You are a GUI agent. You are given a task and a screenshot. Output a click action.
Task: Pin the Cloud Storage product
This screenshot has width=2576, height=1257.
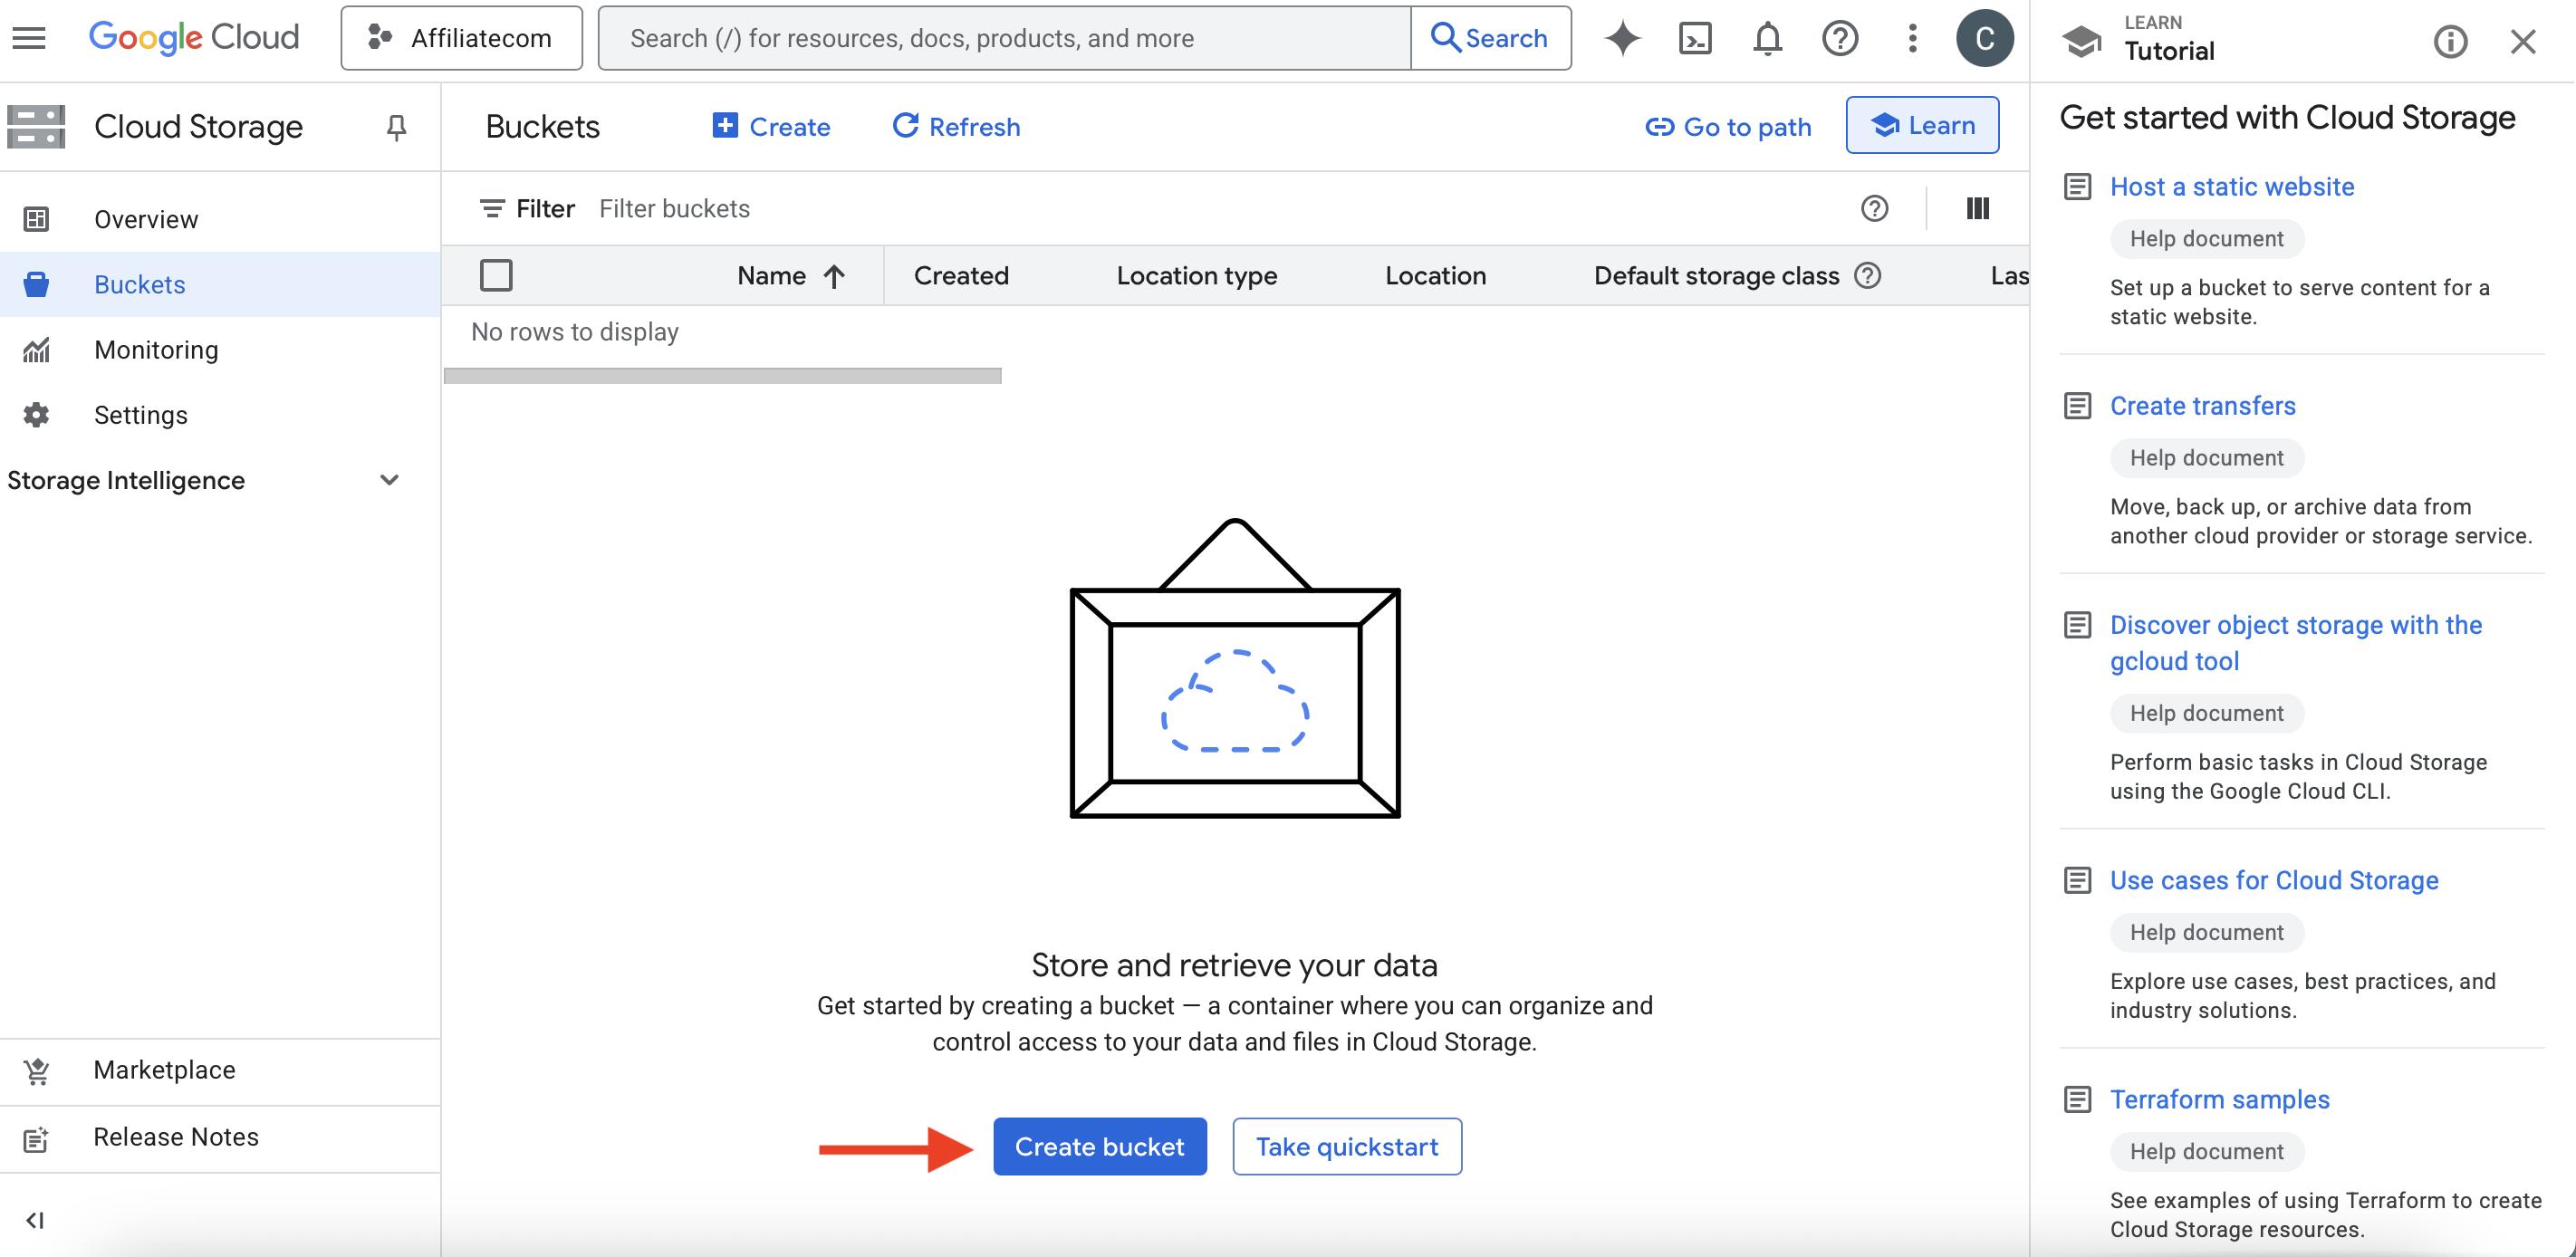click(397, 127)
